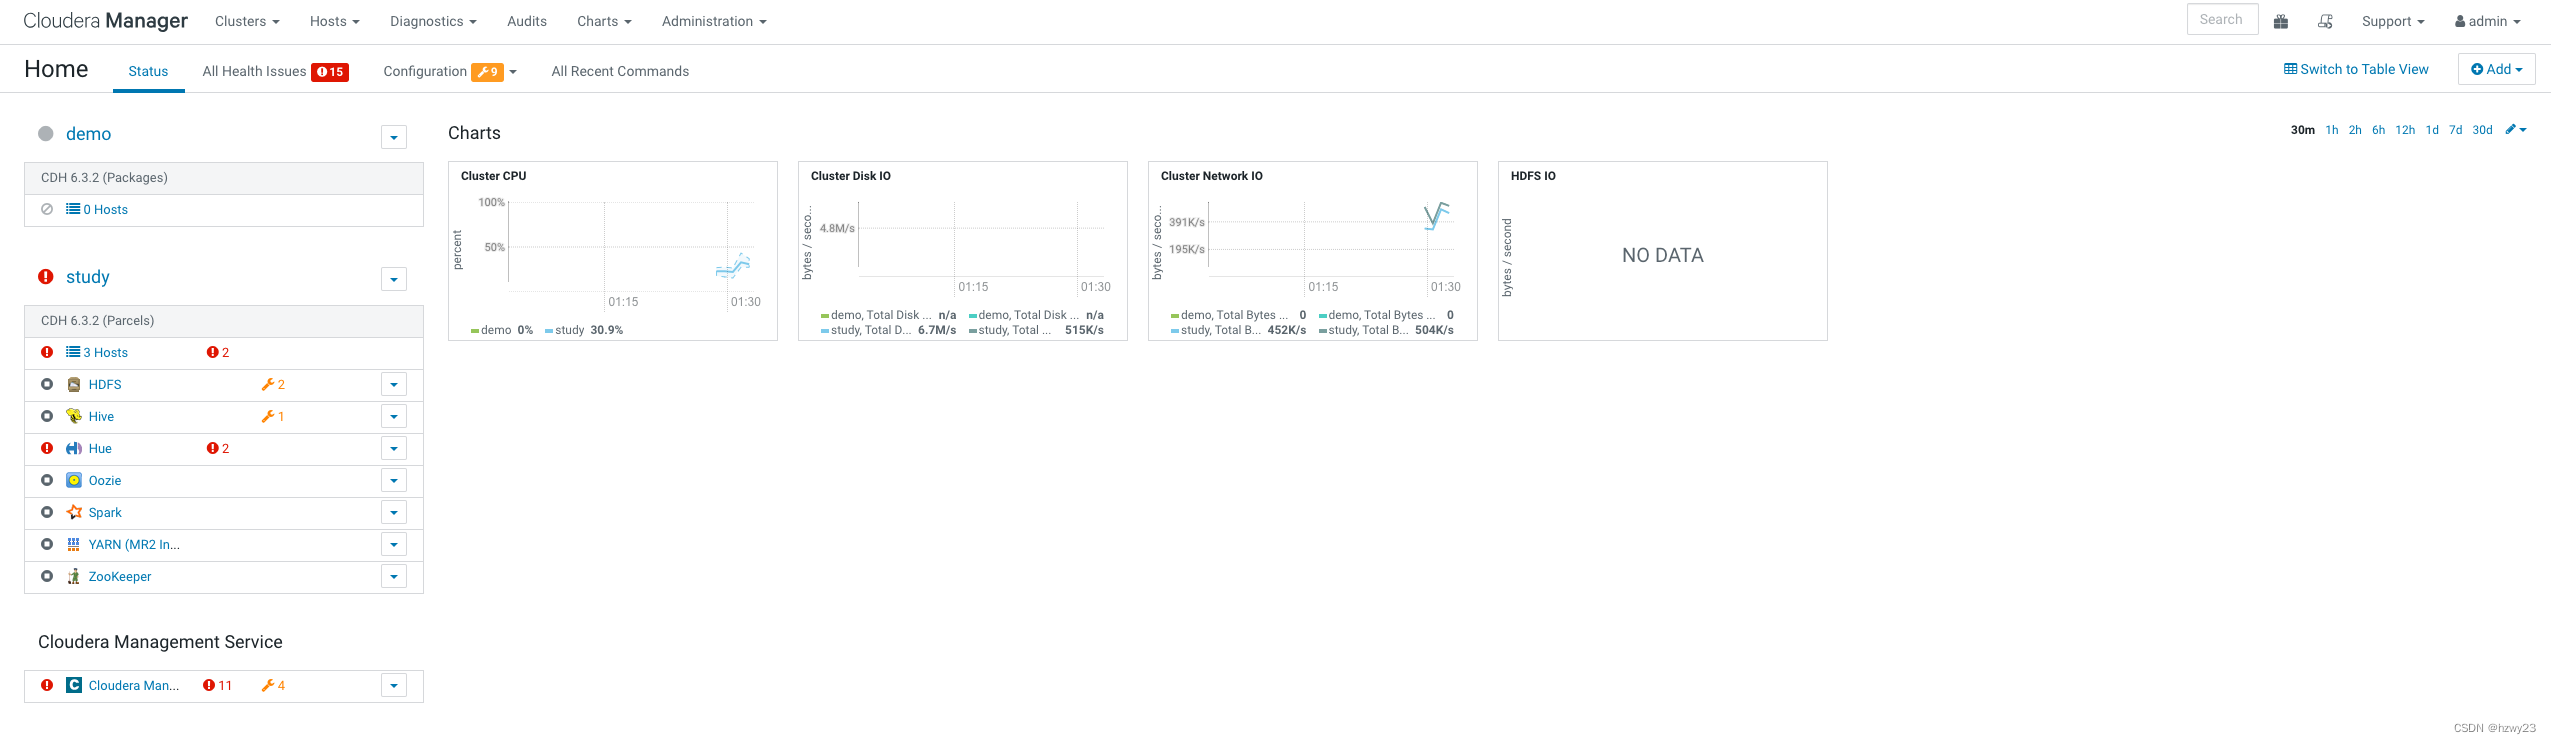2551x744 pixels.
Task: Click the red health error icon beside study cluster
Action: point(46,277)
